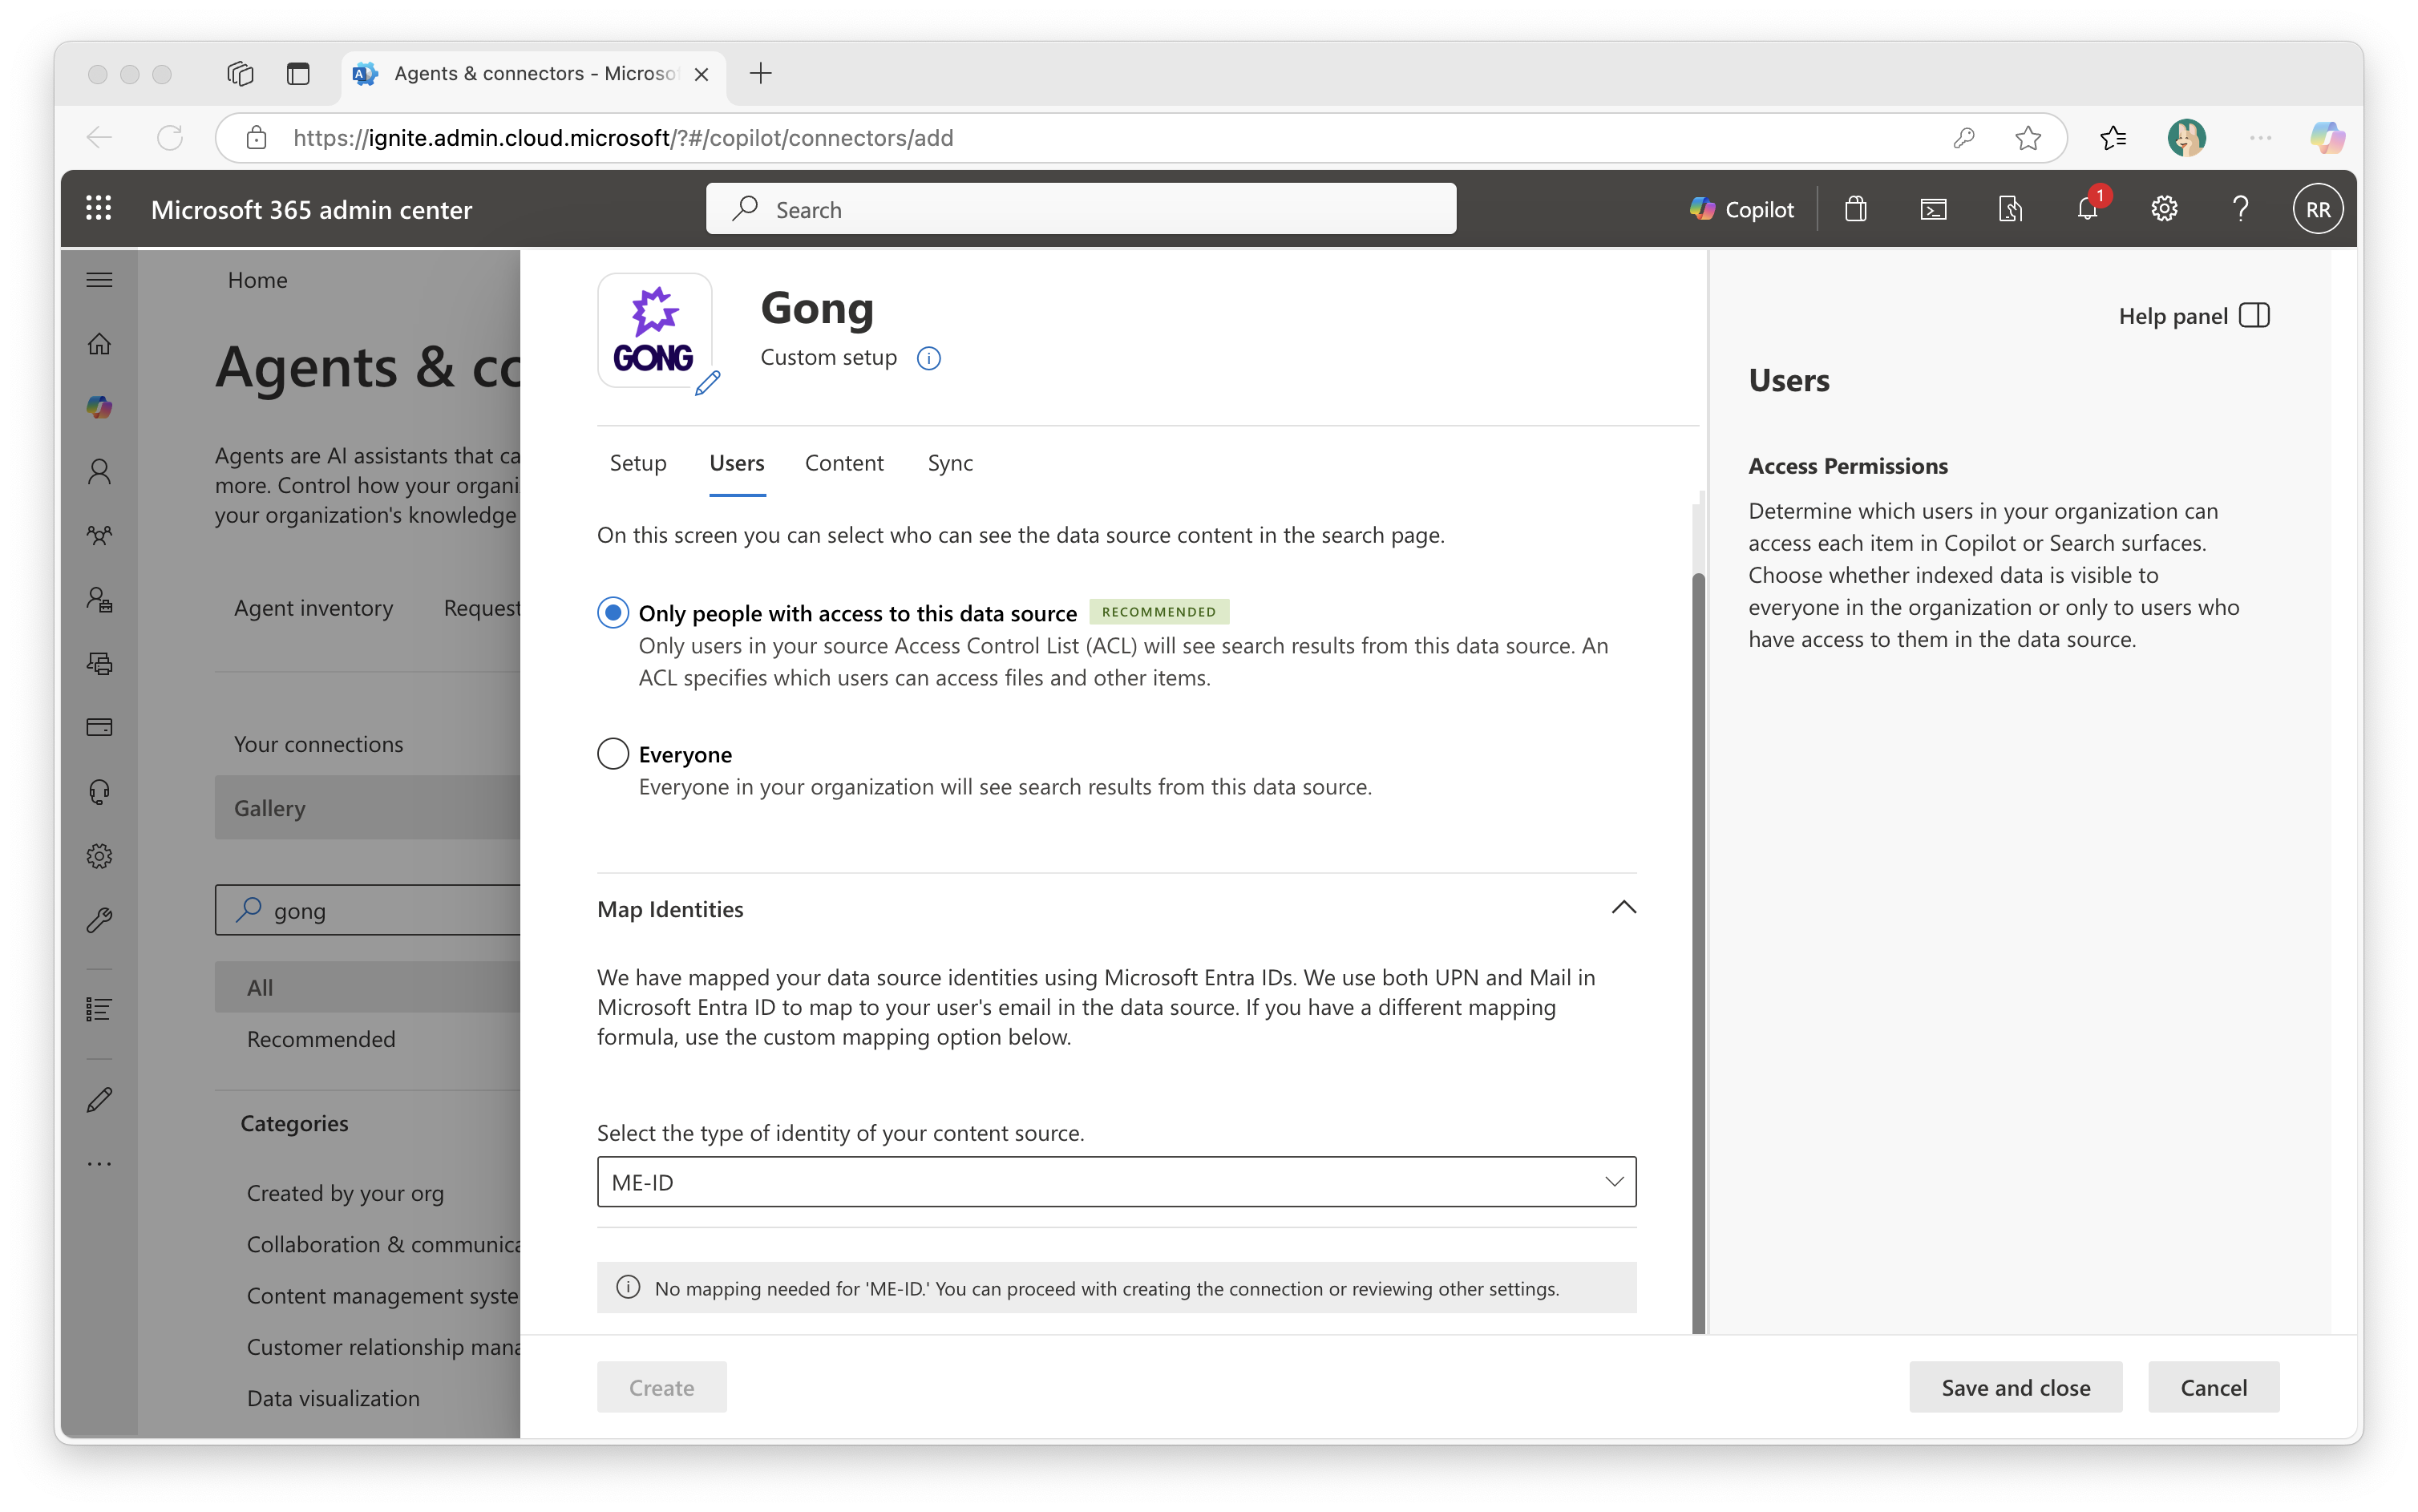Open the app launcher waffle icon
Image resolution: width=2418 pixels, height=1512 pixels.
pos(98,209)
